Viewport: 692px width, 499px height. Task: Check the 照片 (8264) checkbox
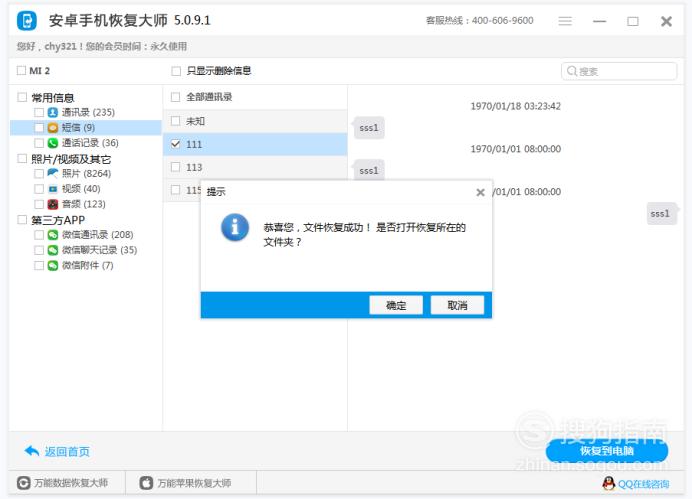39,173
